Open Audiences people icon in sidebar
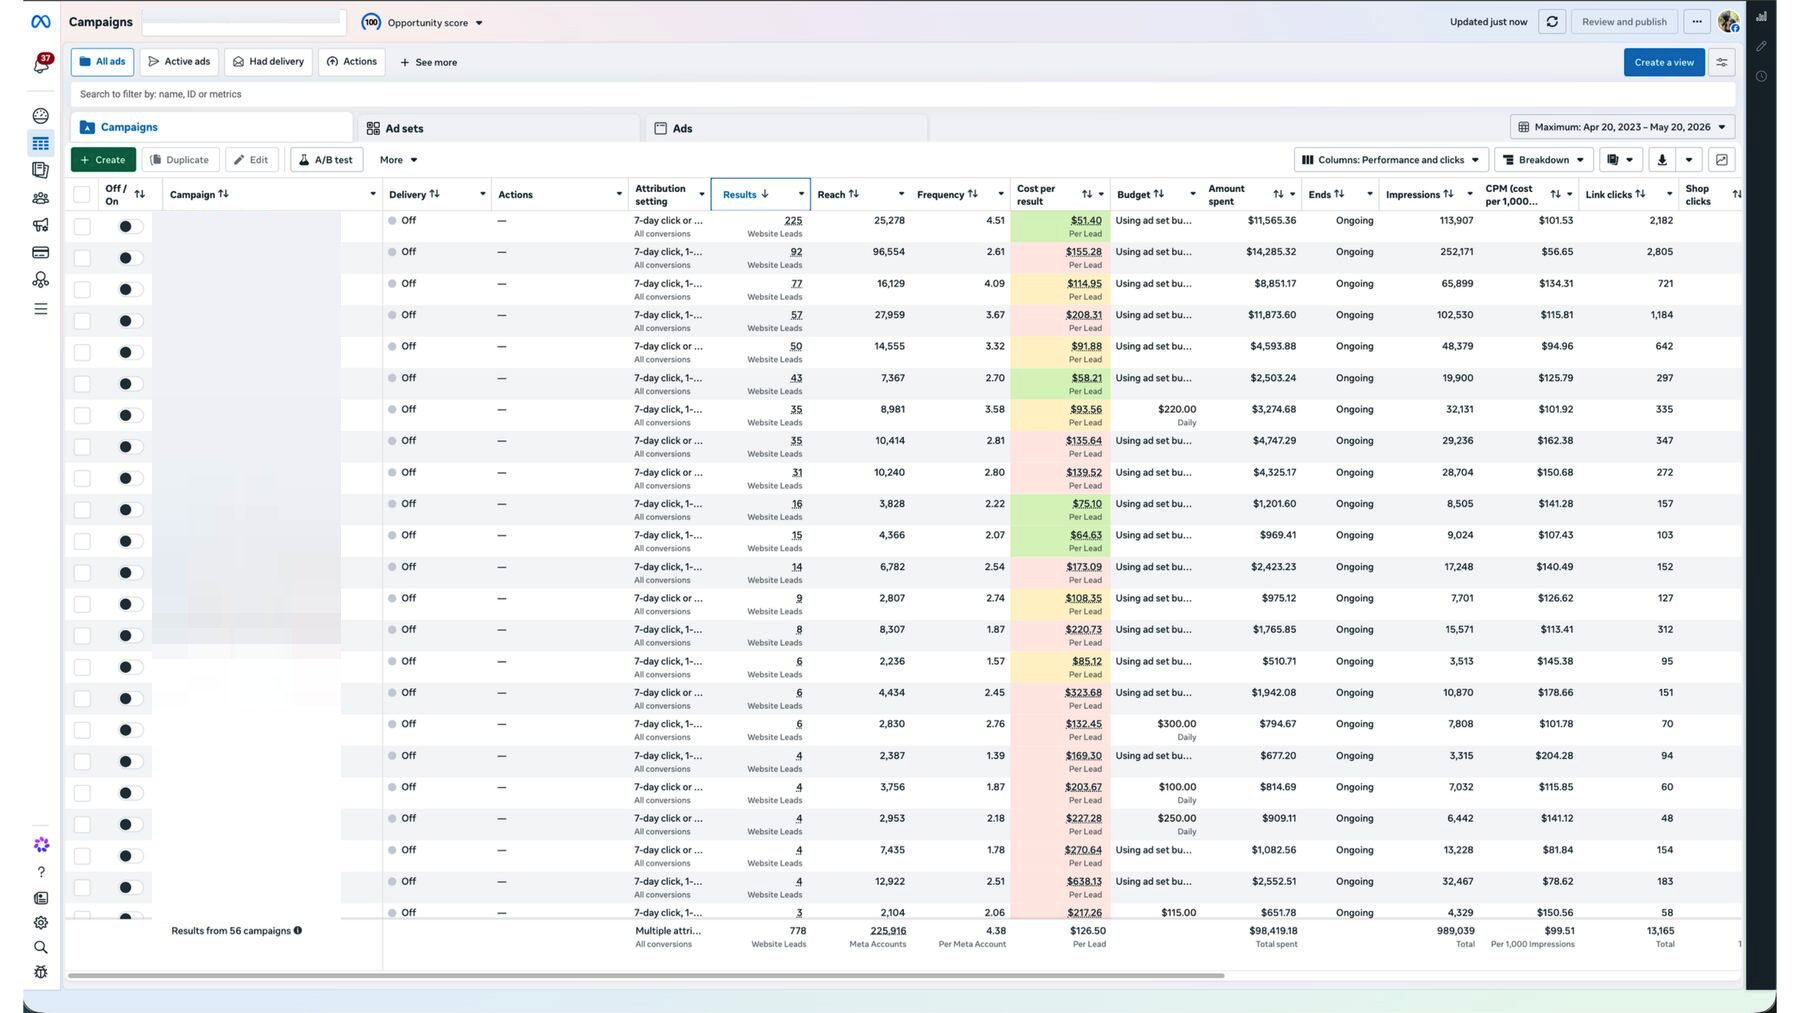1800x1013 pixels. click(40, 198)
